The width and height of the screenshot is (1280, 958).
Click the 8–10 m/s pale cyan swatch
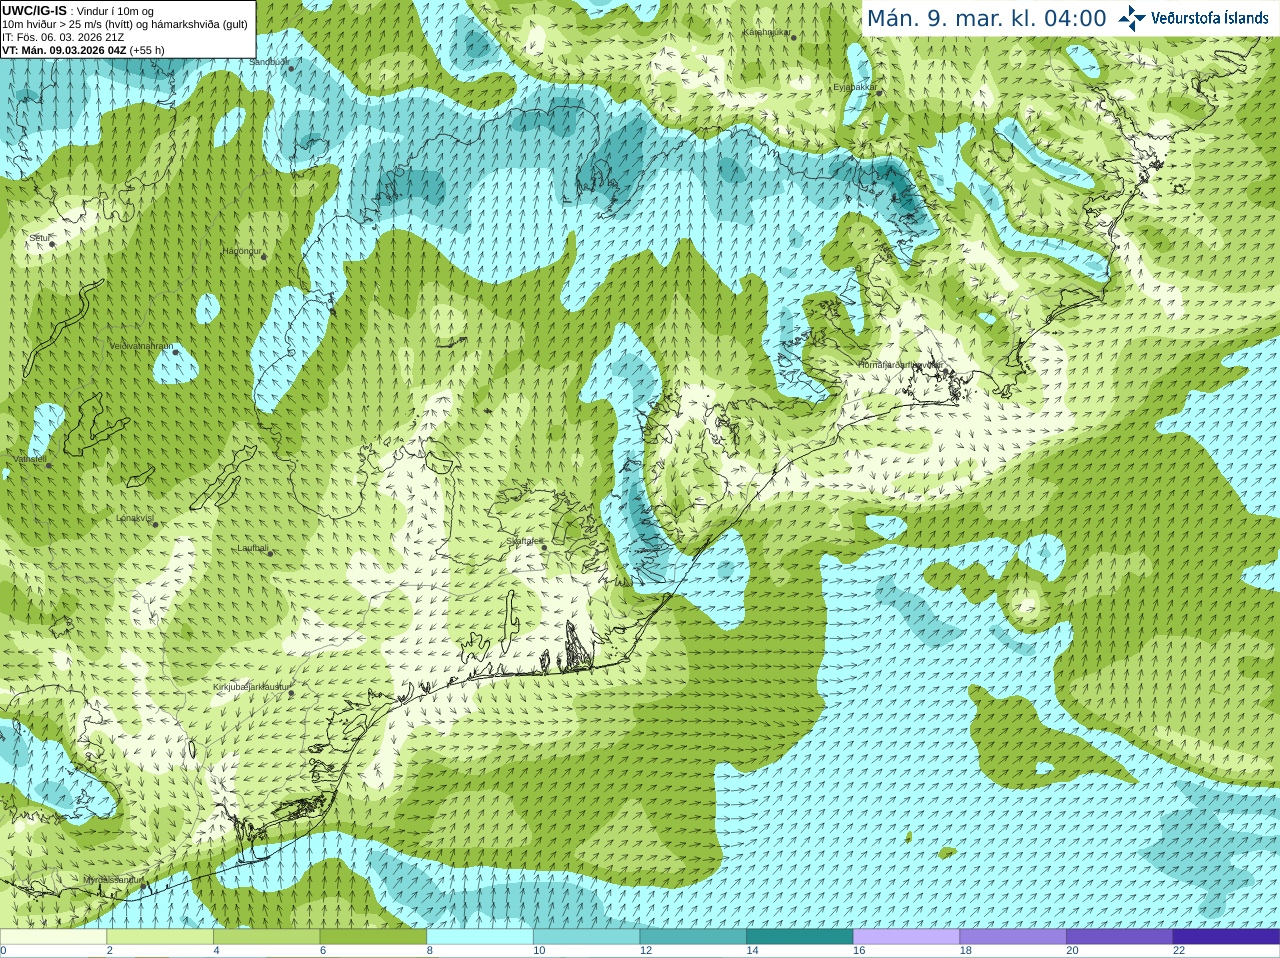[480, 937]
